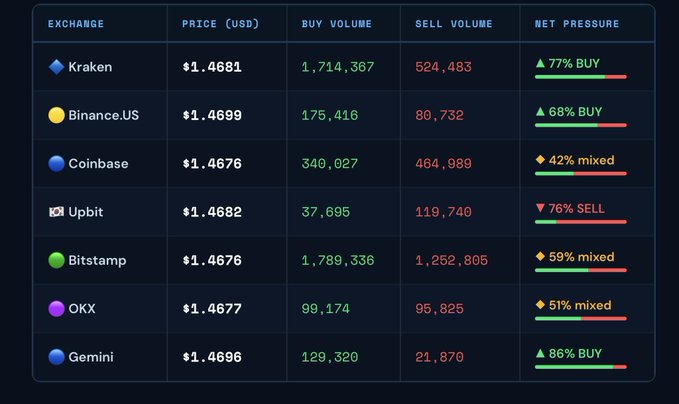The image size is (679, 404).
Task: Click Kraken's buy/sell pressure bar
Action: click(x=581, y=77)
